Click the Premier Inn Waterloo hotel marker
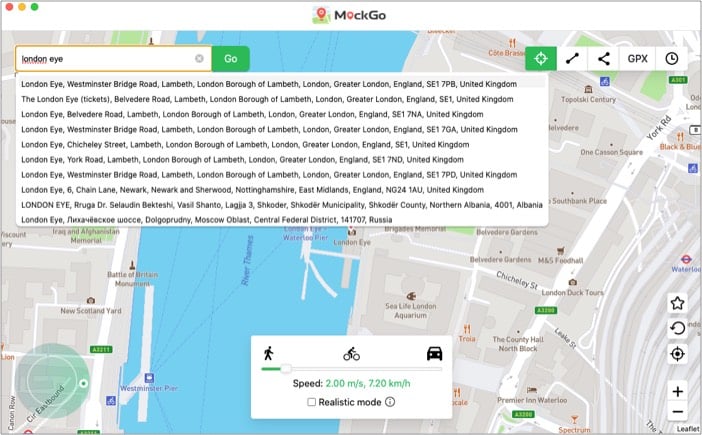This screenshot has height=435, width=702. click(x=532, y=390)
